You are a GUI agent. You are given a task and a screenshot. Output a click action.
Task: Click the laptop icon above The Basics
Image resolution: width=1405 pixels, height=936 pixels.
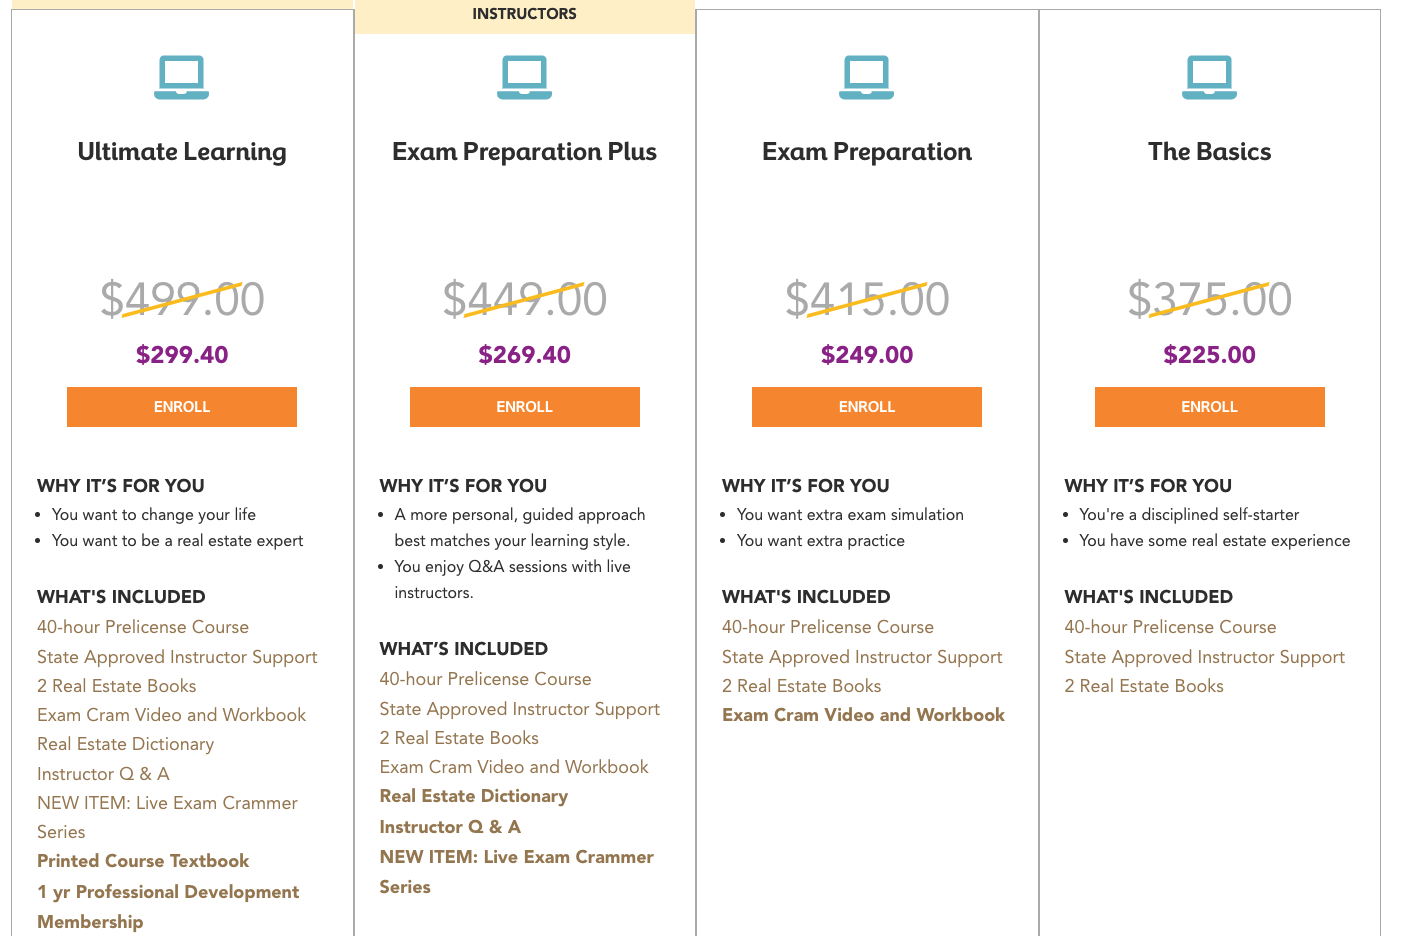(1209, 78)
